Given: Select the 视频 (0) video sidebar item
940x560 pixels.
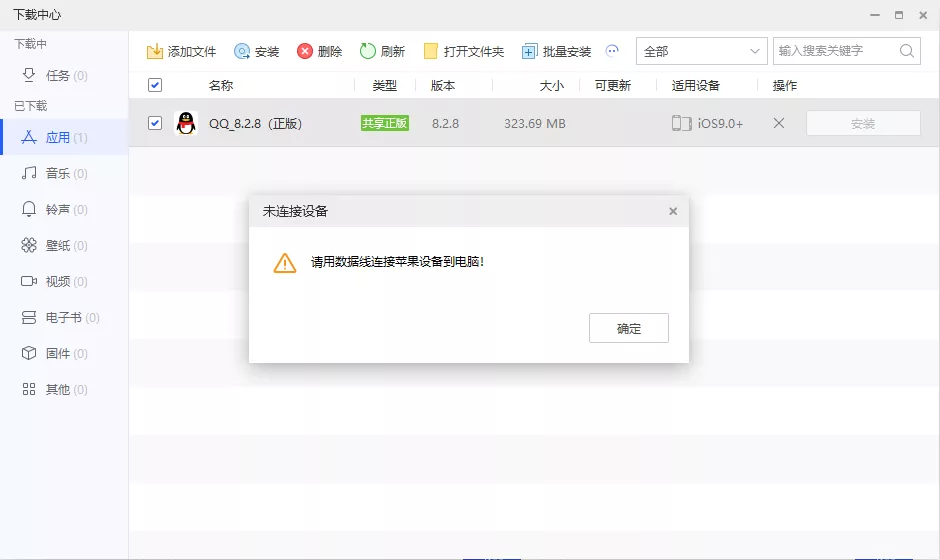Looking at the screenshot, I should coord(64,281).
